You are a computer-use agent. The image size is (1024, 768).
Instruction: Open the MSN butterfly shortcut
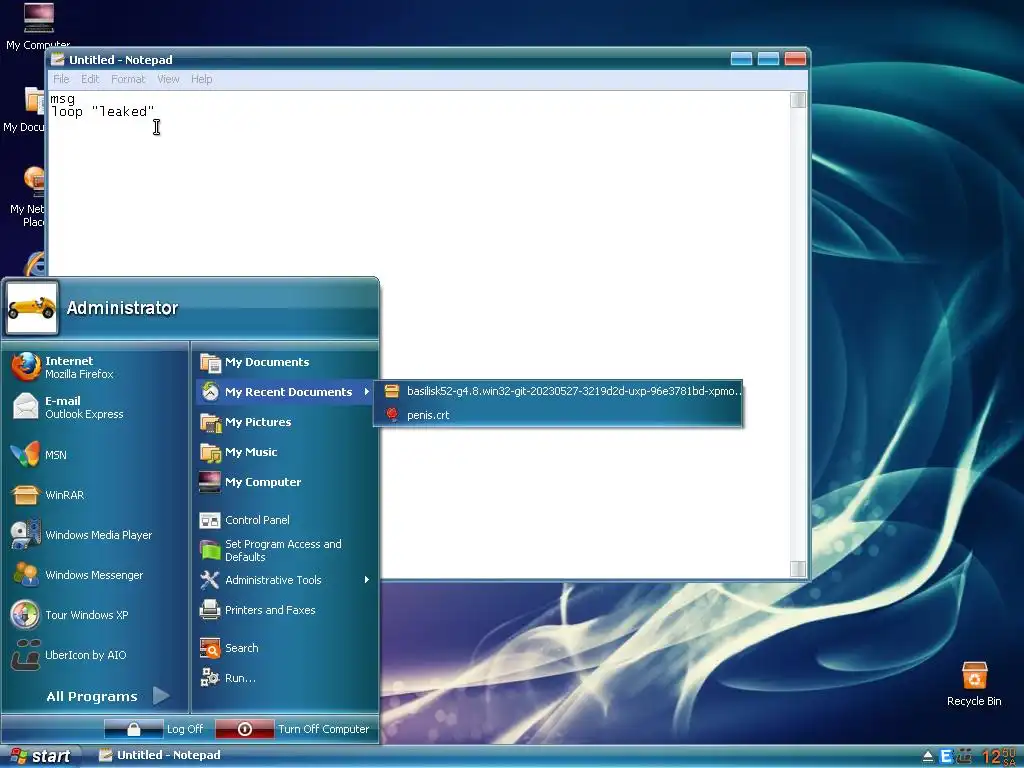[95, 455]
